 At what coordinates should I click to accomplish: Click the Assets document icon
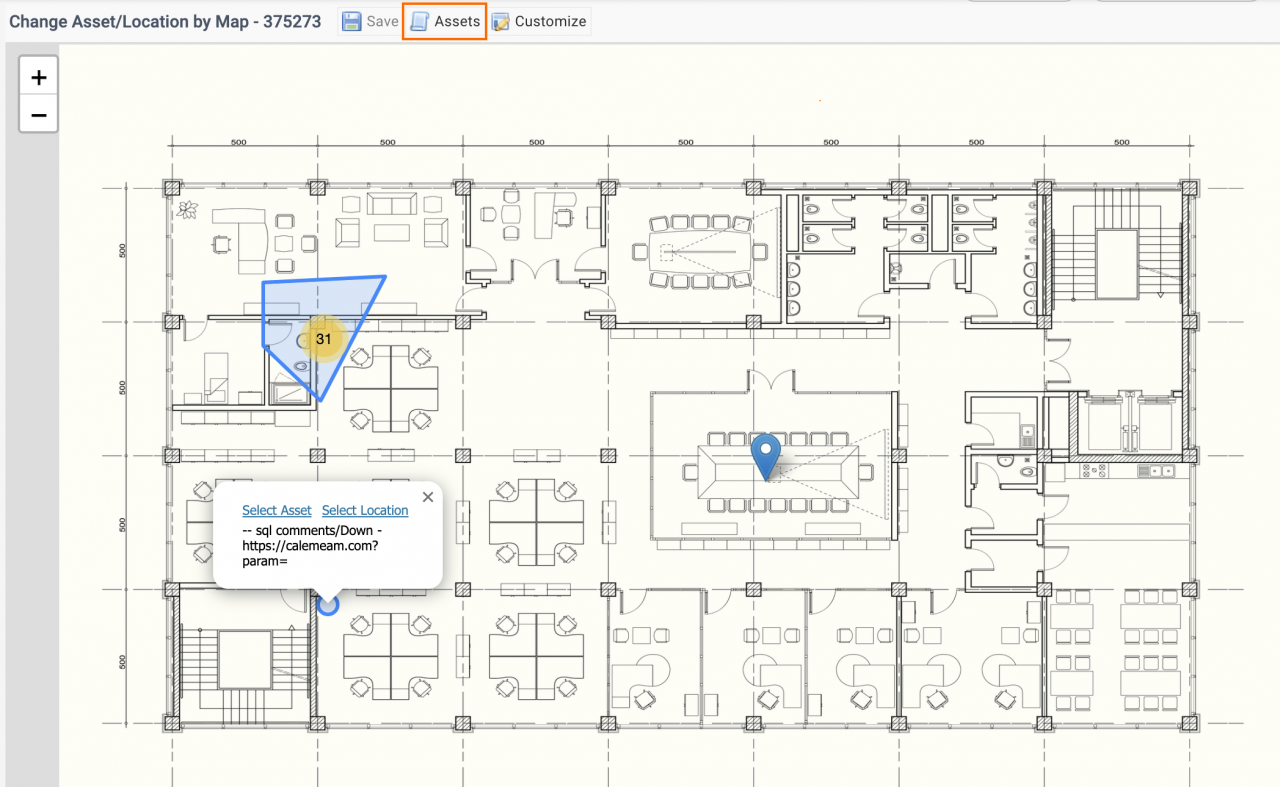tap(420, 21)
